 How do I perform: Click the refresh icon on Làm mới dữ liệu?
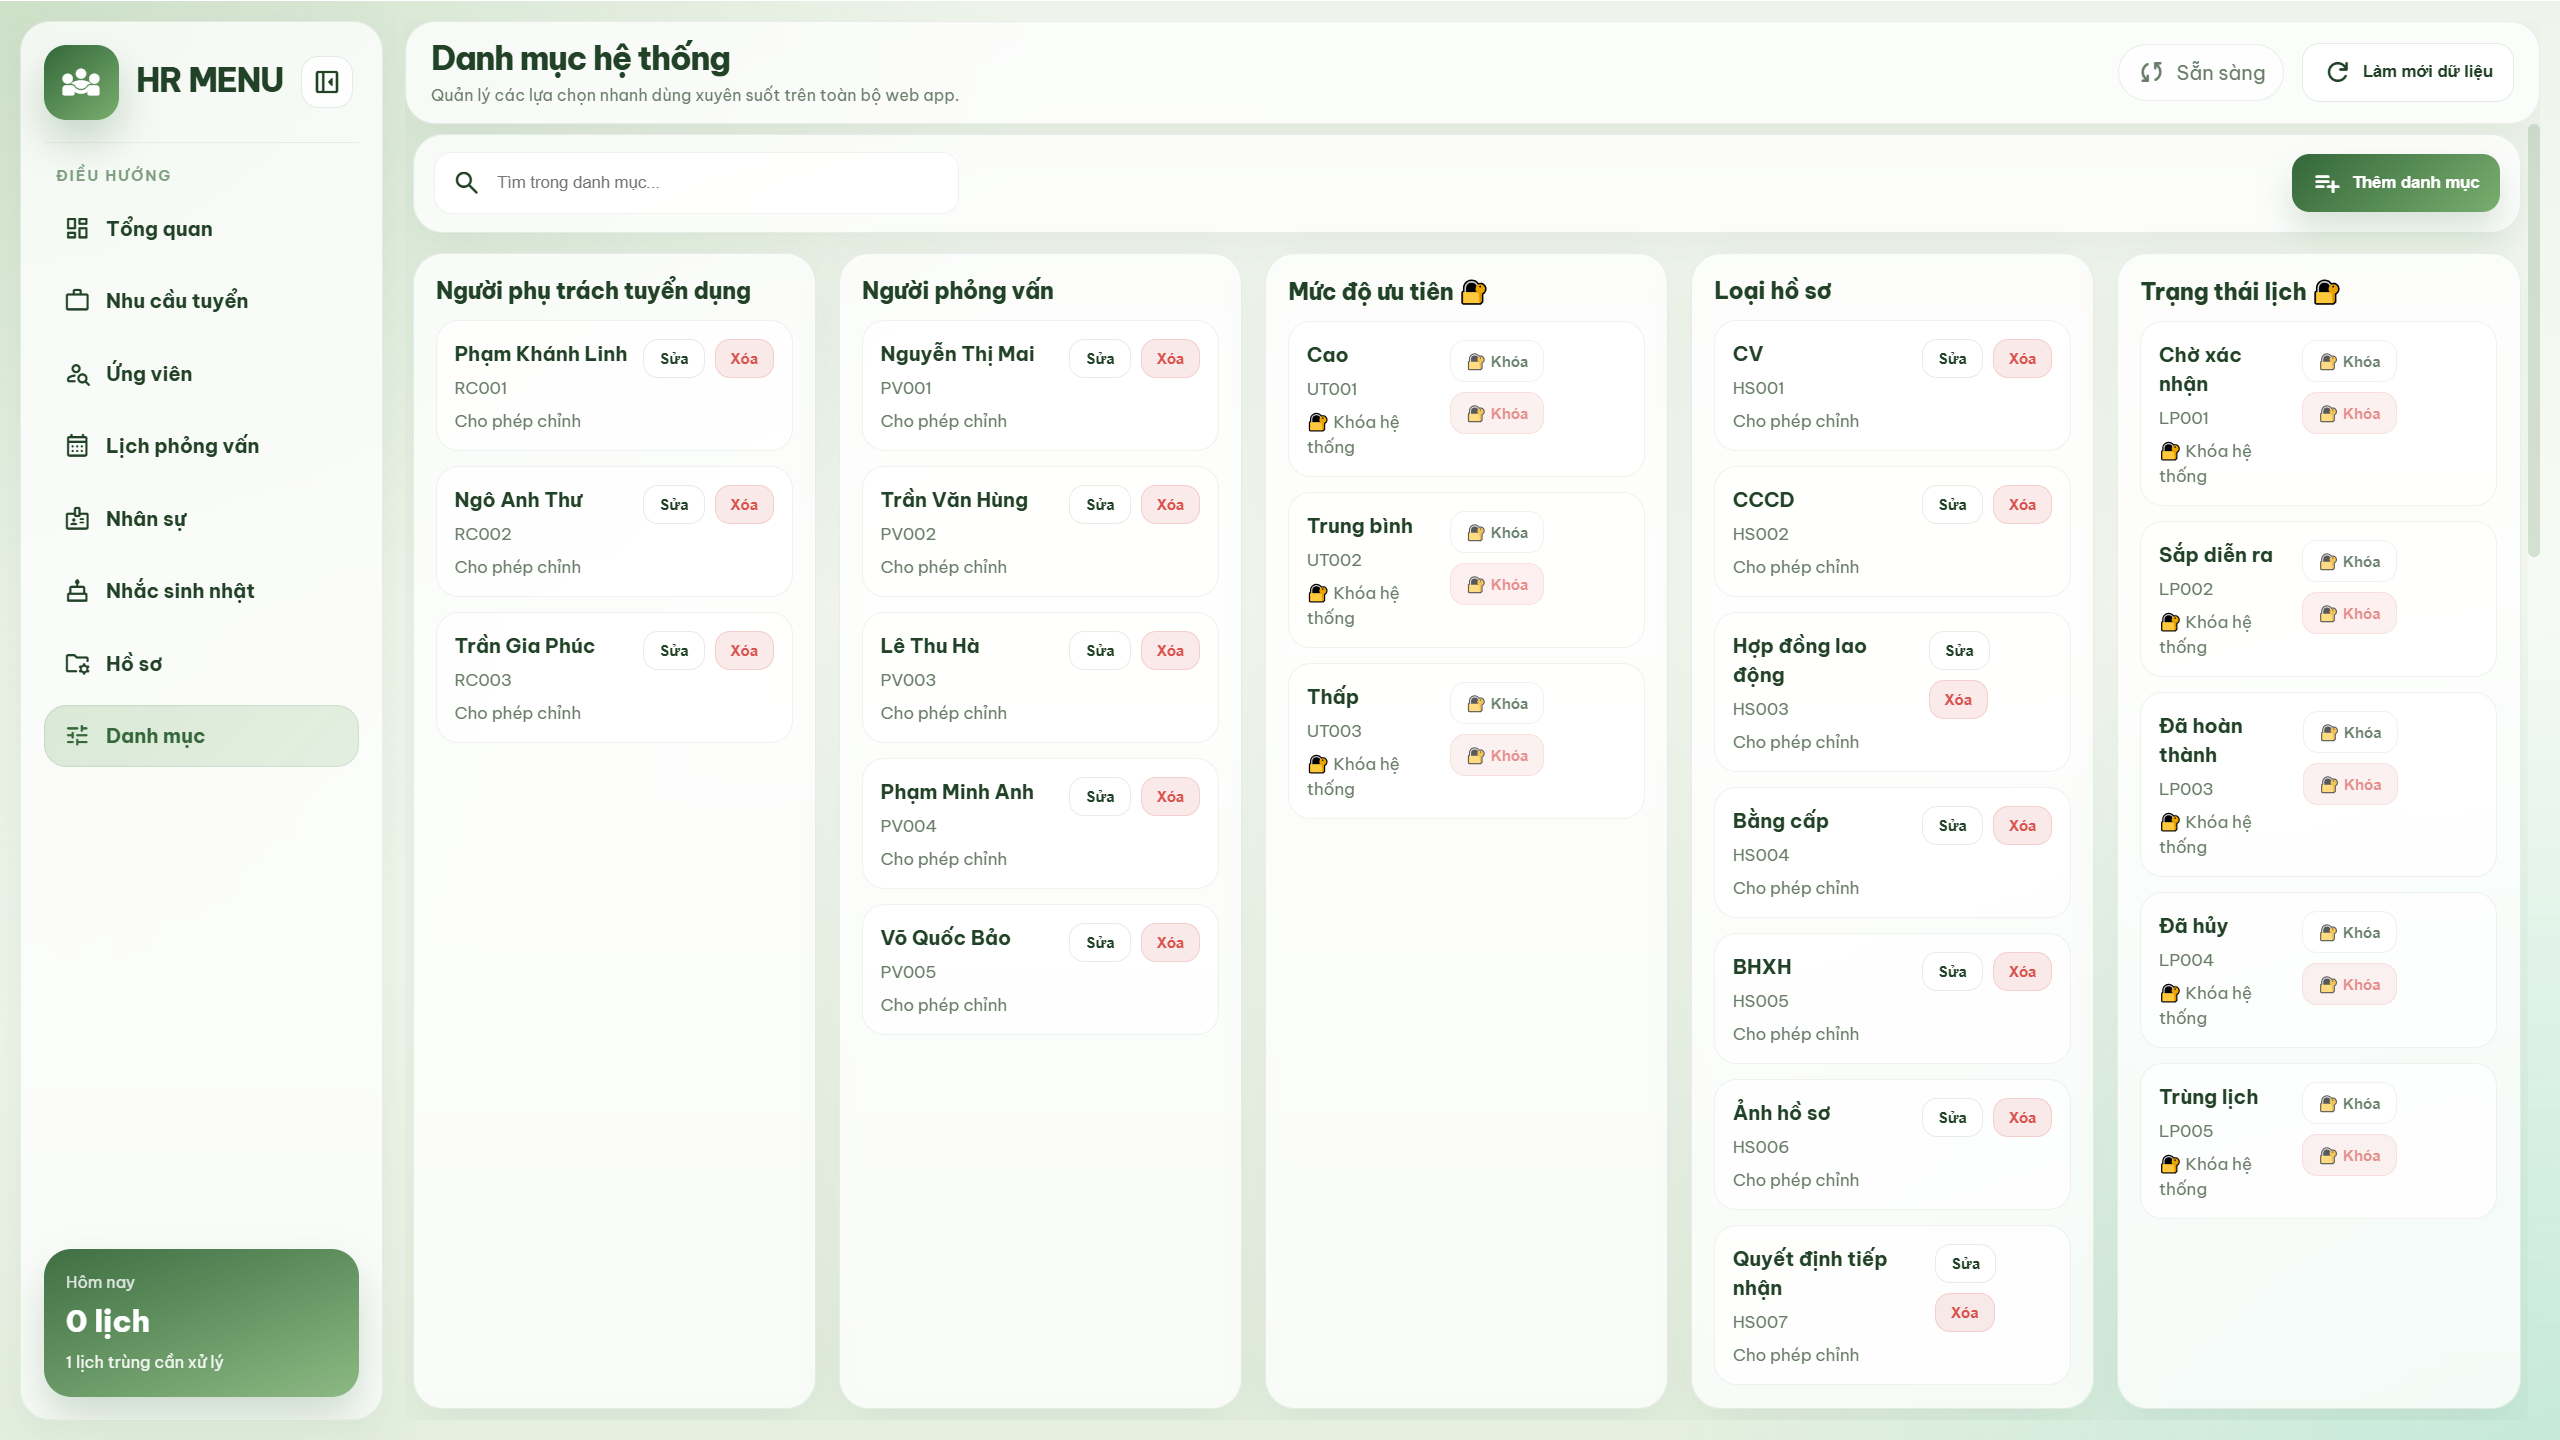2337,71
